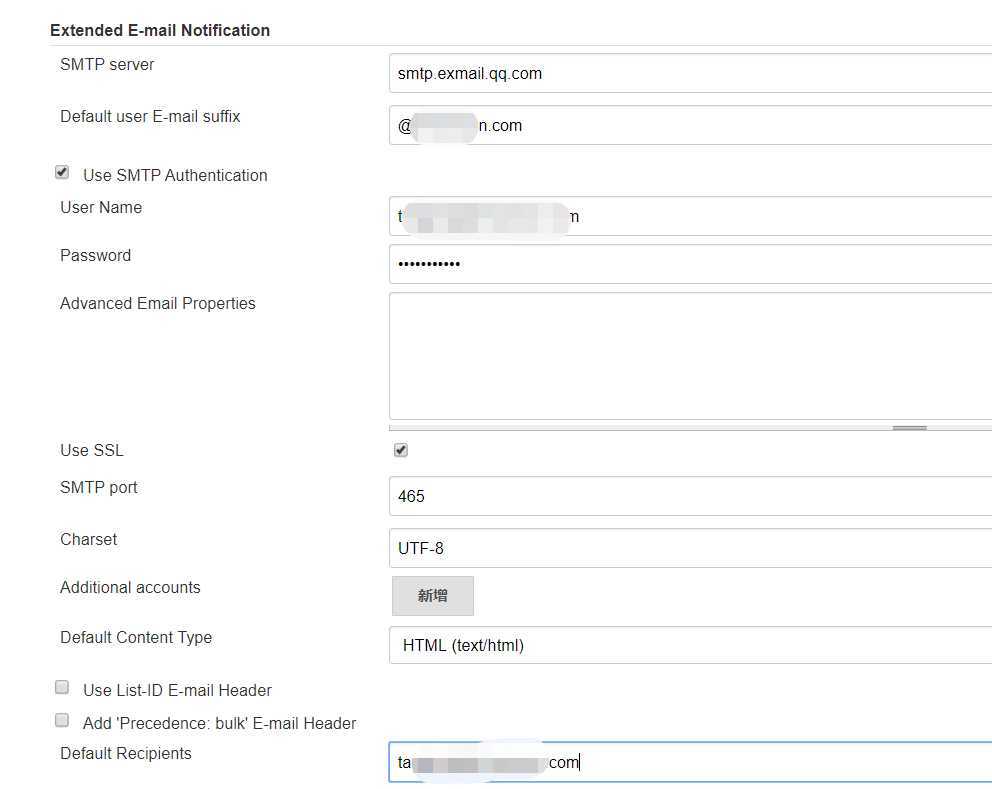Click the SMTP port field showing 465

690,496
